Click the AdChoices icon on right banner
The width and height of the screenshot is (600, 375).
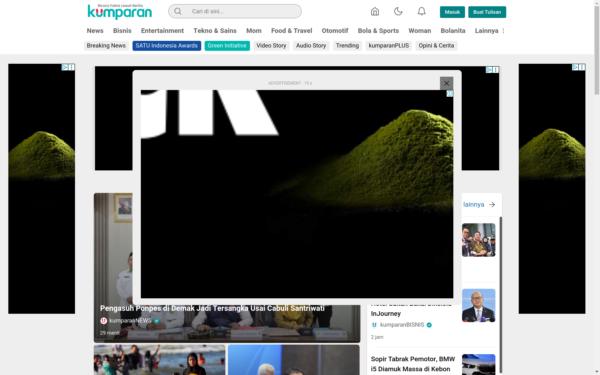tap(579, 67)
